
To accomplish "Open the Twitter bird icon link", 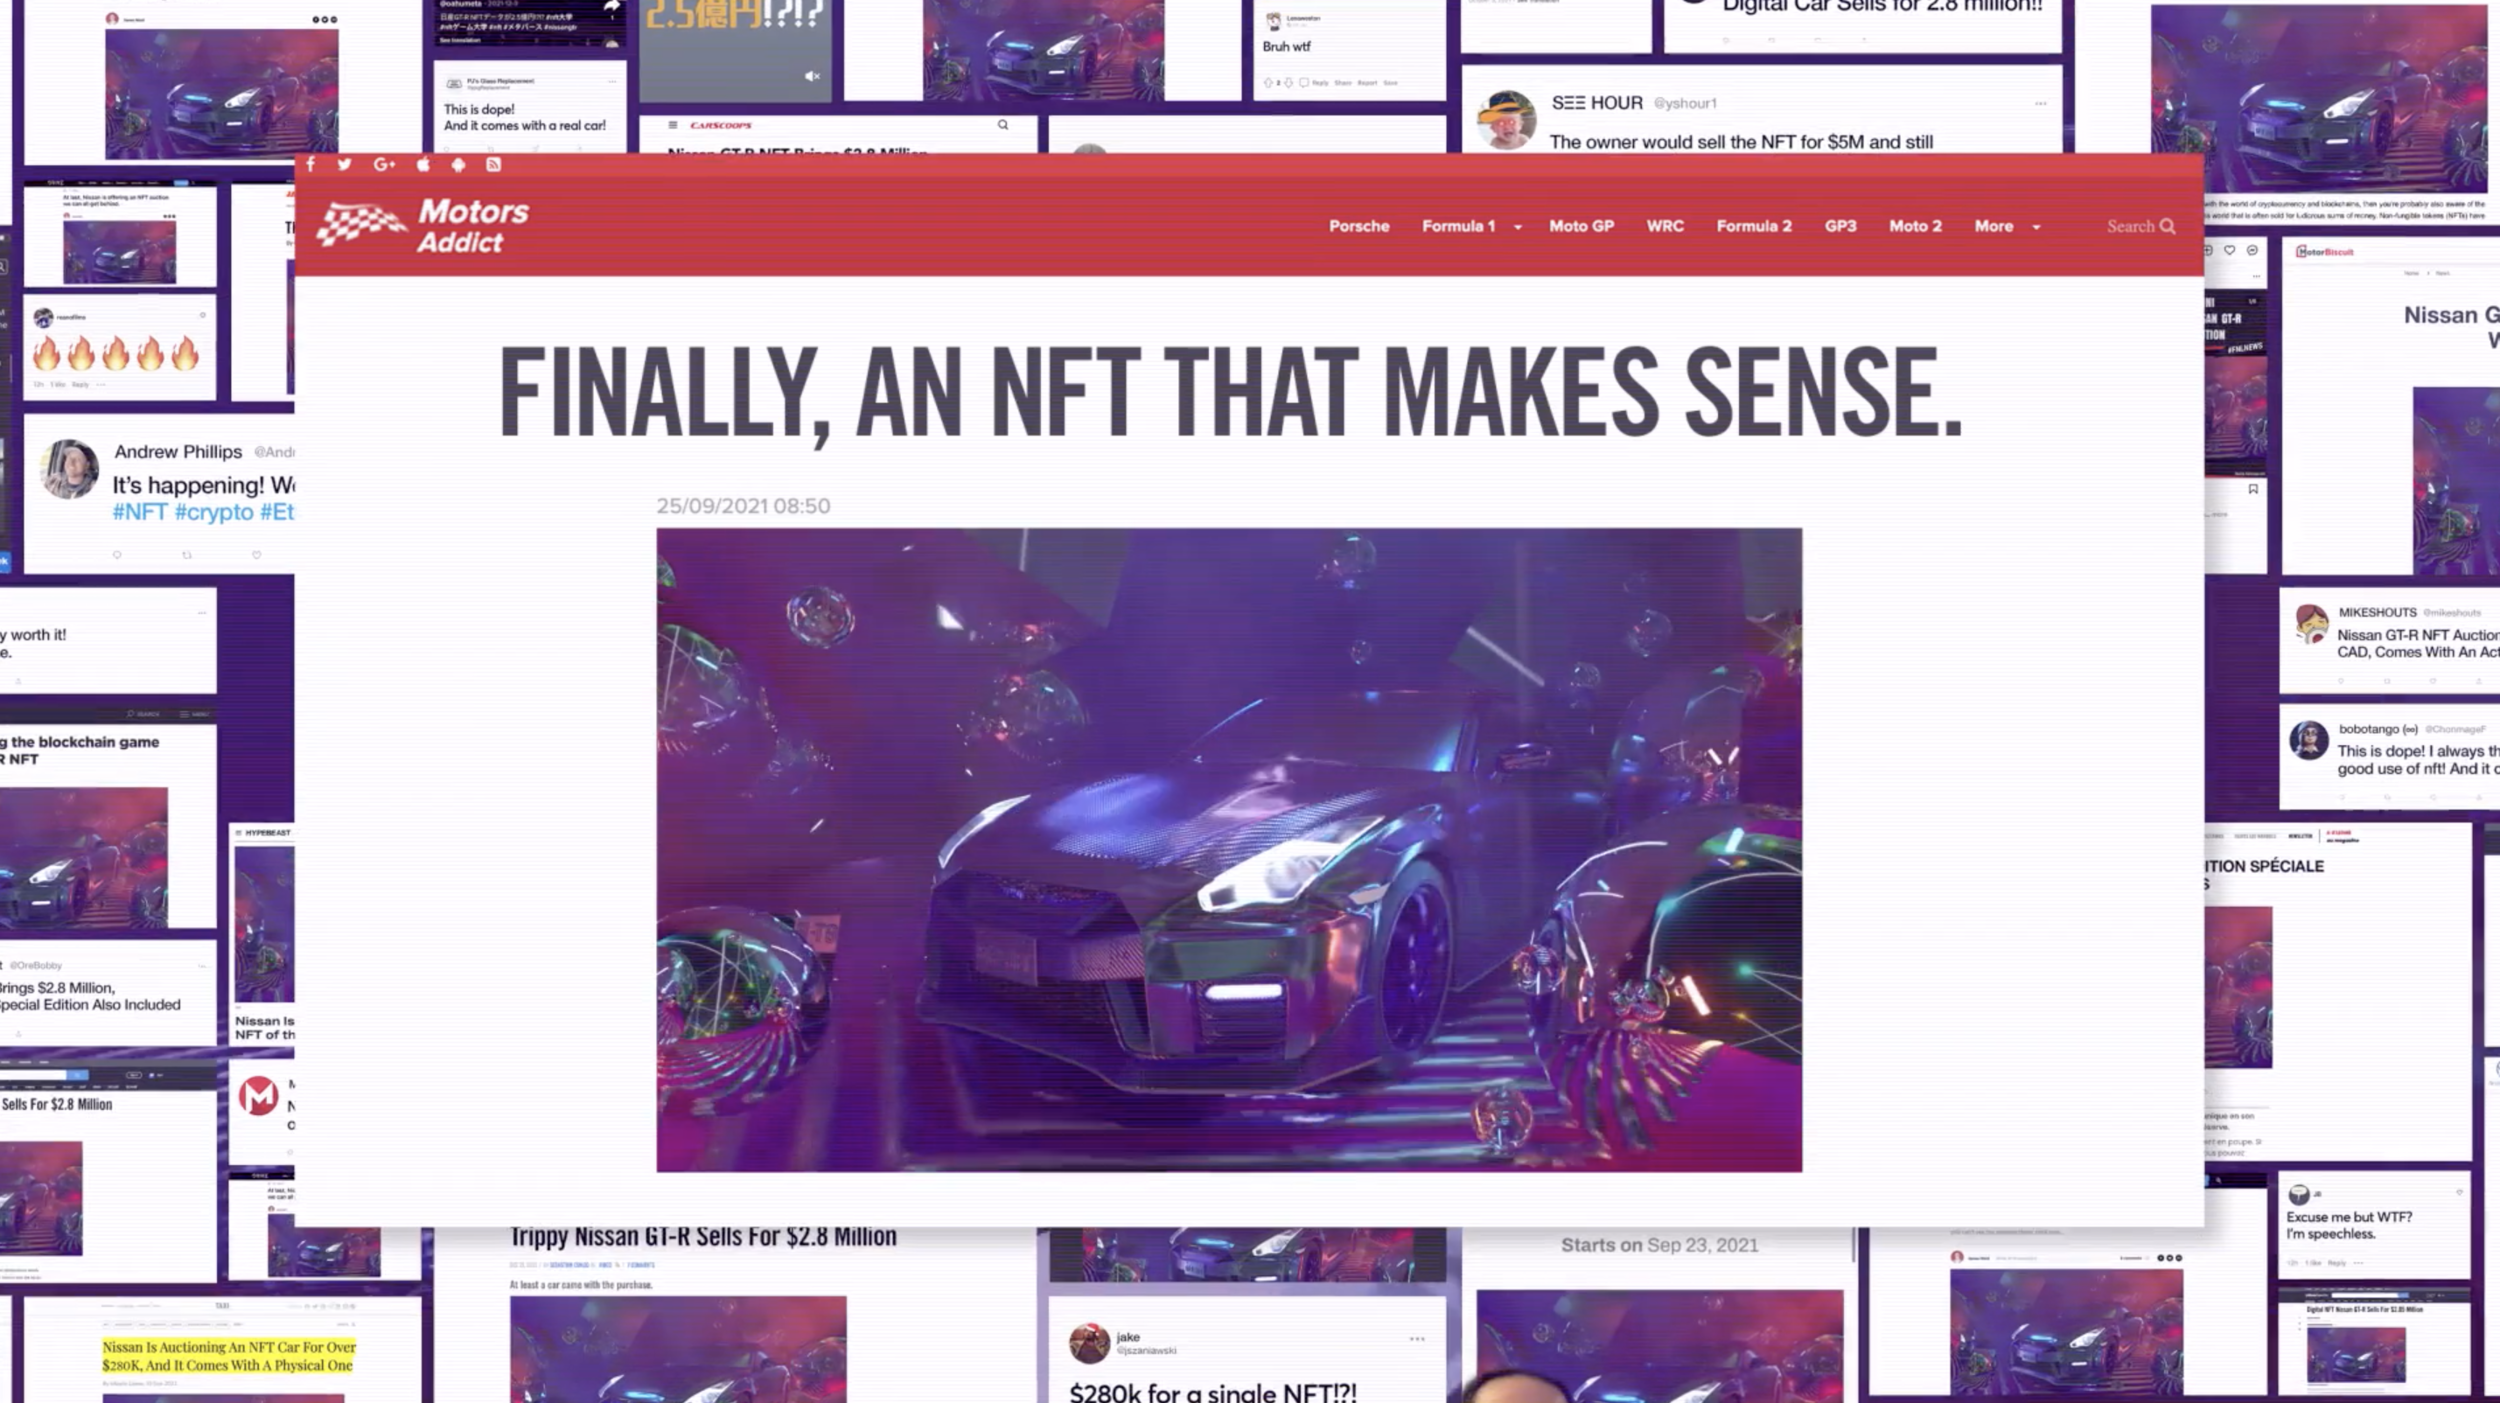I will [x=344, y=164].
